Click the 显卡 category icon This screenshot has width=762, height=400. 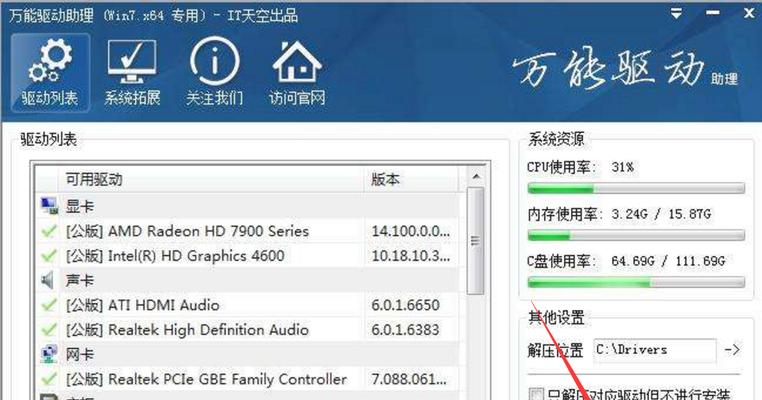[x=49, y=206]
